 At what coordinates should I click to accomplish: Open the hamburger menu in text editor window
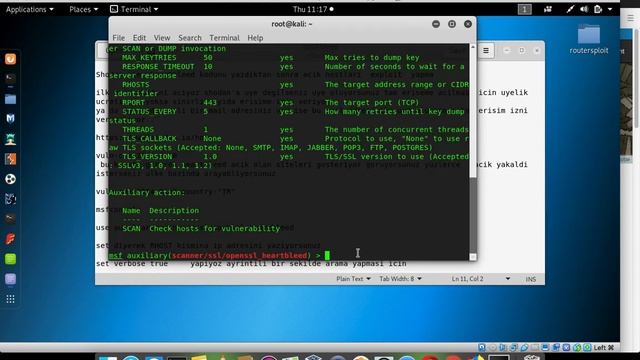click(486, 51)
